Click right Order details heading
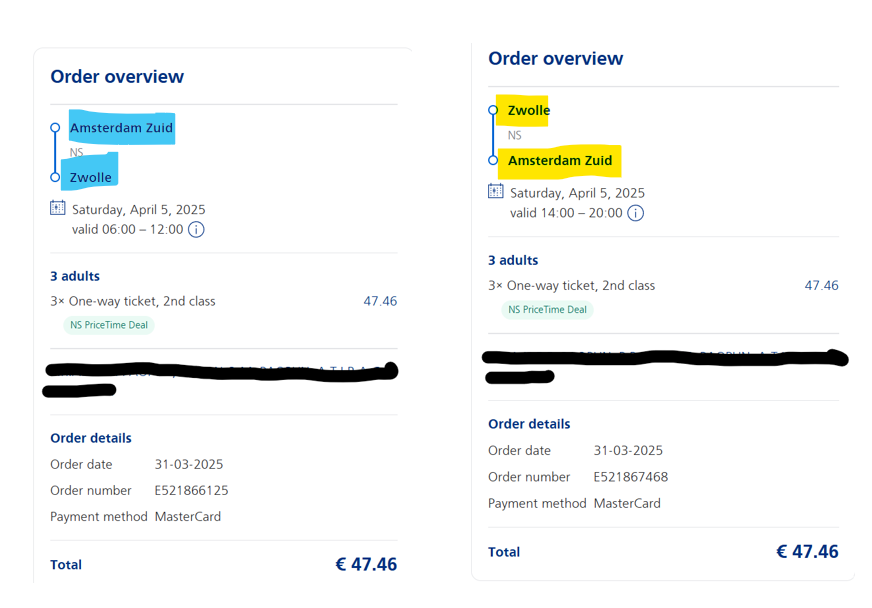 (x=529, y=424)
